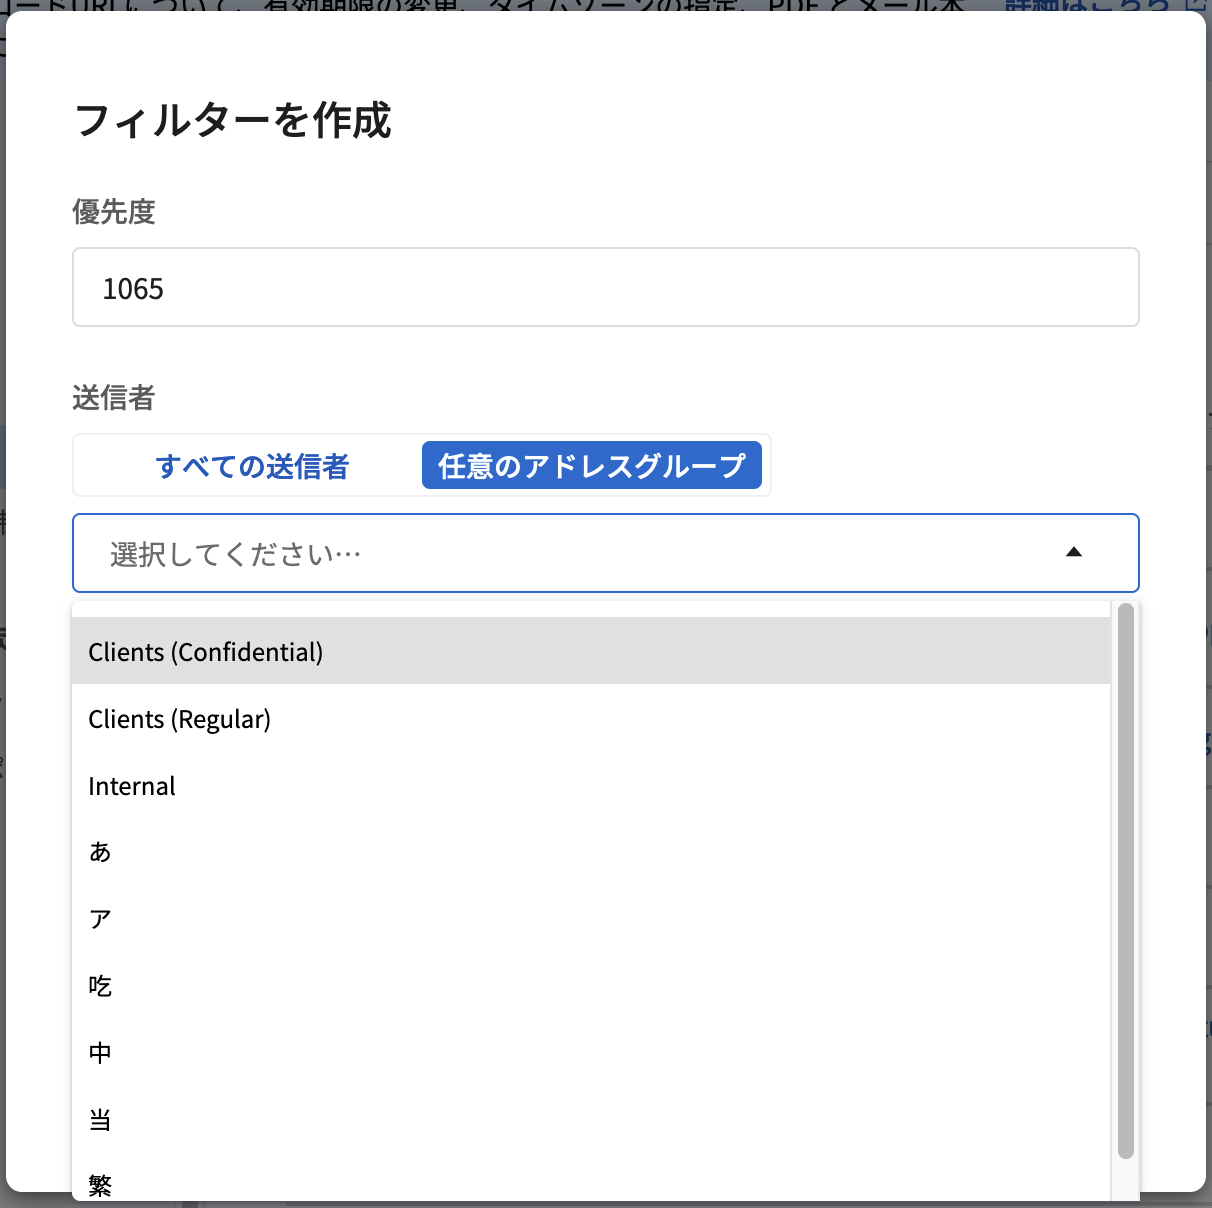Viewport: 1212px width, 1208px height.
Task: Choose Clients (Regular) from the list
Action: [x=591, y=718]
